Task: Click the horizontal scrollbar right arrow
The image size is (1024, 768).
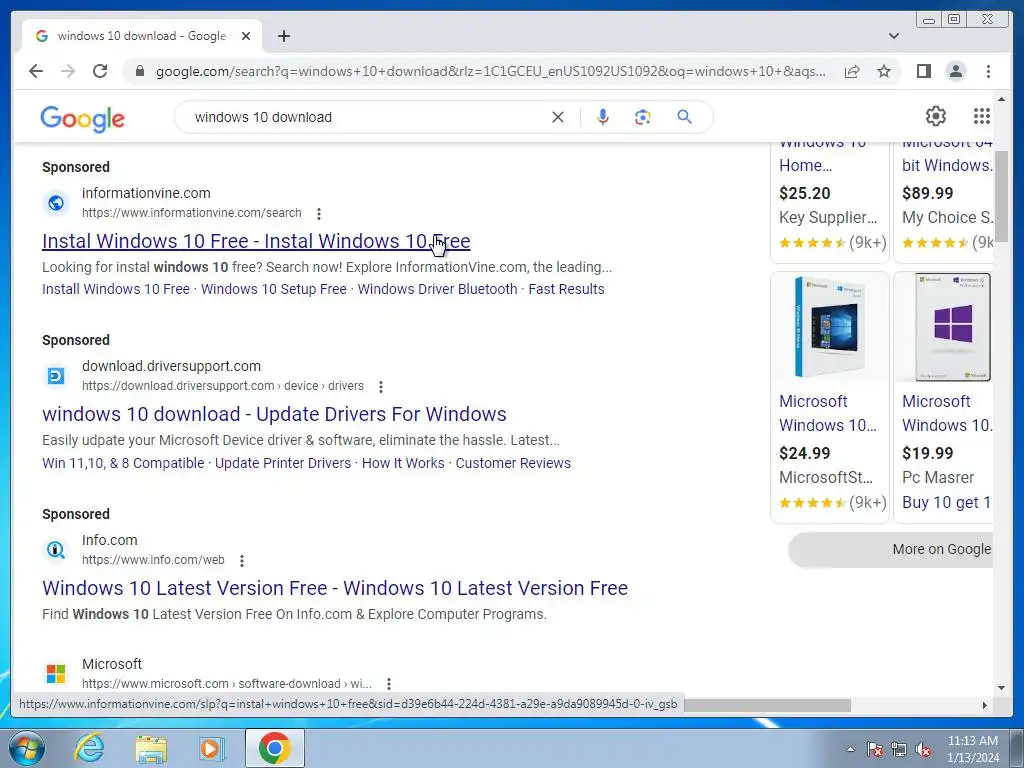Action: (985, 705)
